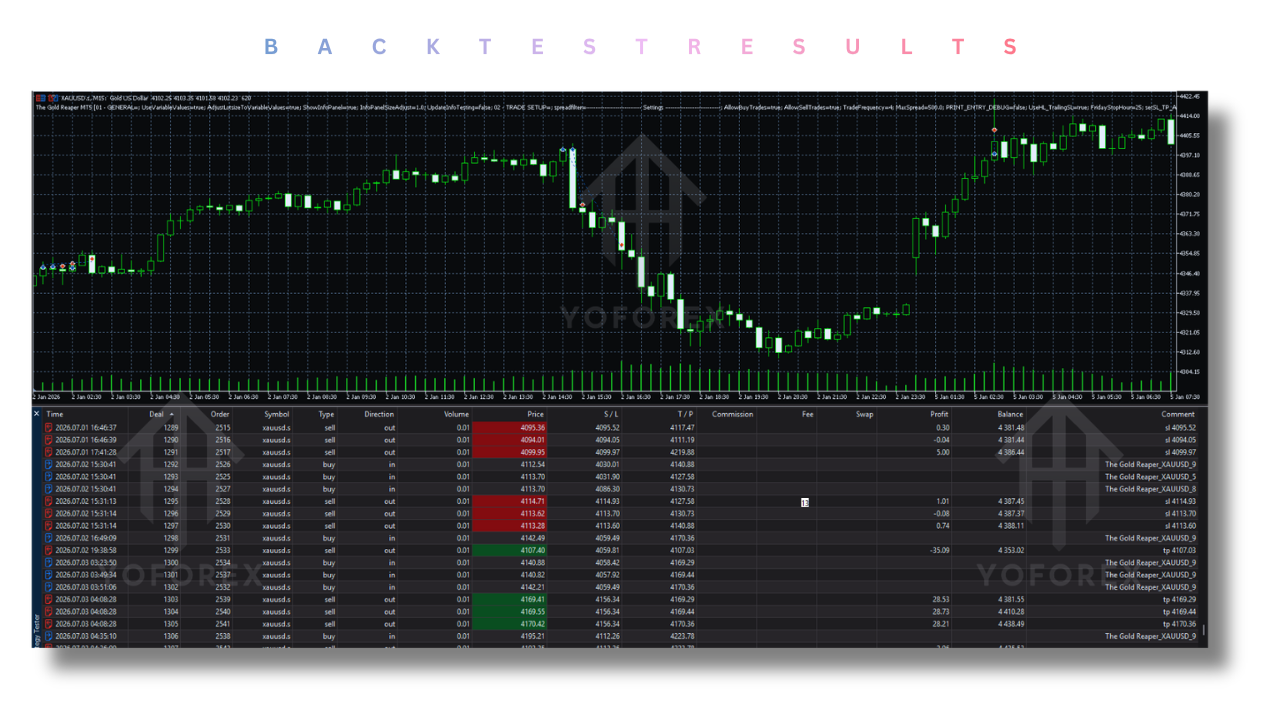Image resolution: width=1280 pixels, height=720 pixels.
Task: Click the time cell 2026.07.03 03:23:50
Action: point(86,562)
